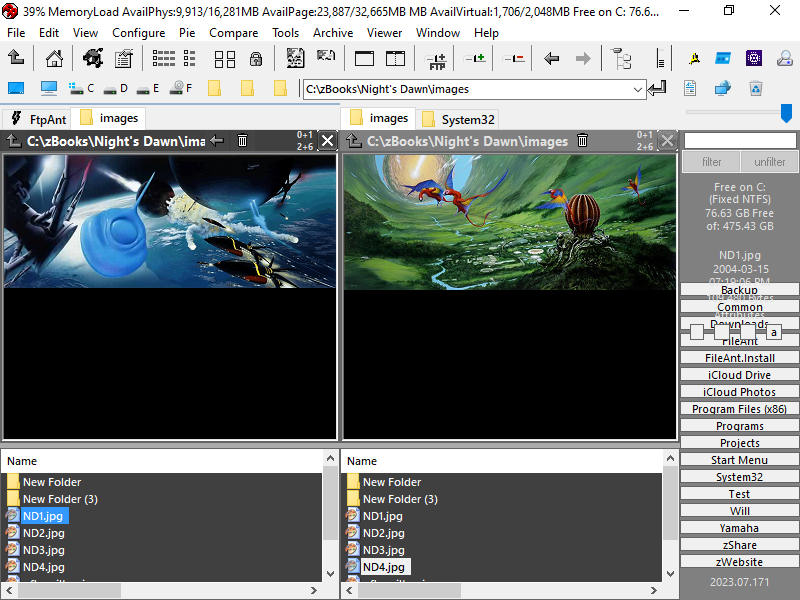Open the Configure menu
The image size is (800, 600).
pos(138,33)
